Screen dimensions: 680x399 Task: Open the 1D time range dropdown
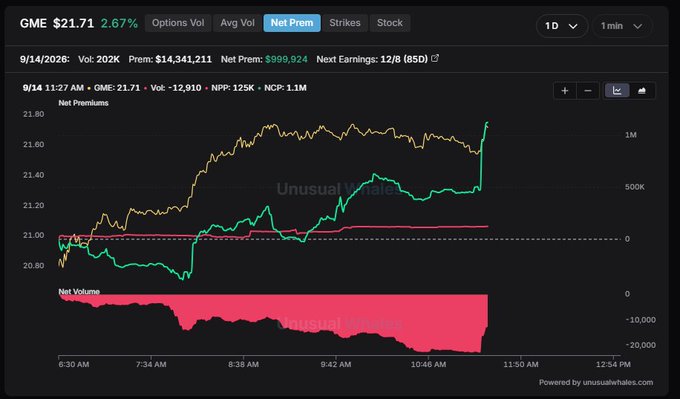coord(562,26)
